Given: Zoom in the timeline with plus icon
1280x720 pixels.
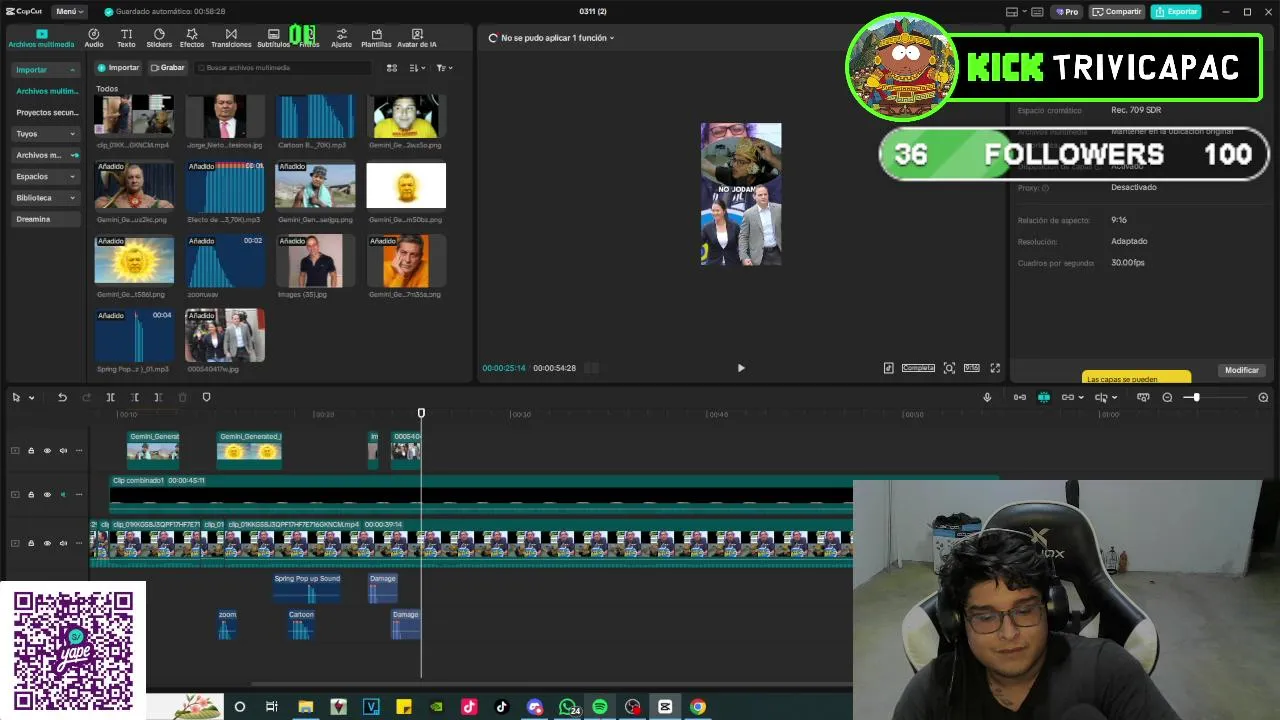Looking at the screenshot, I should pos(1263,397).
